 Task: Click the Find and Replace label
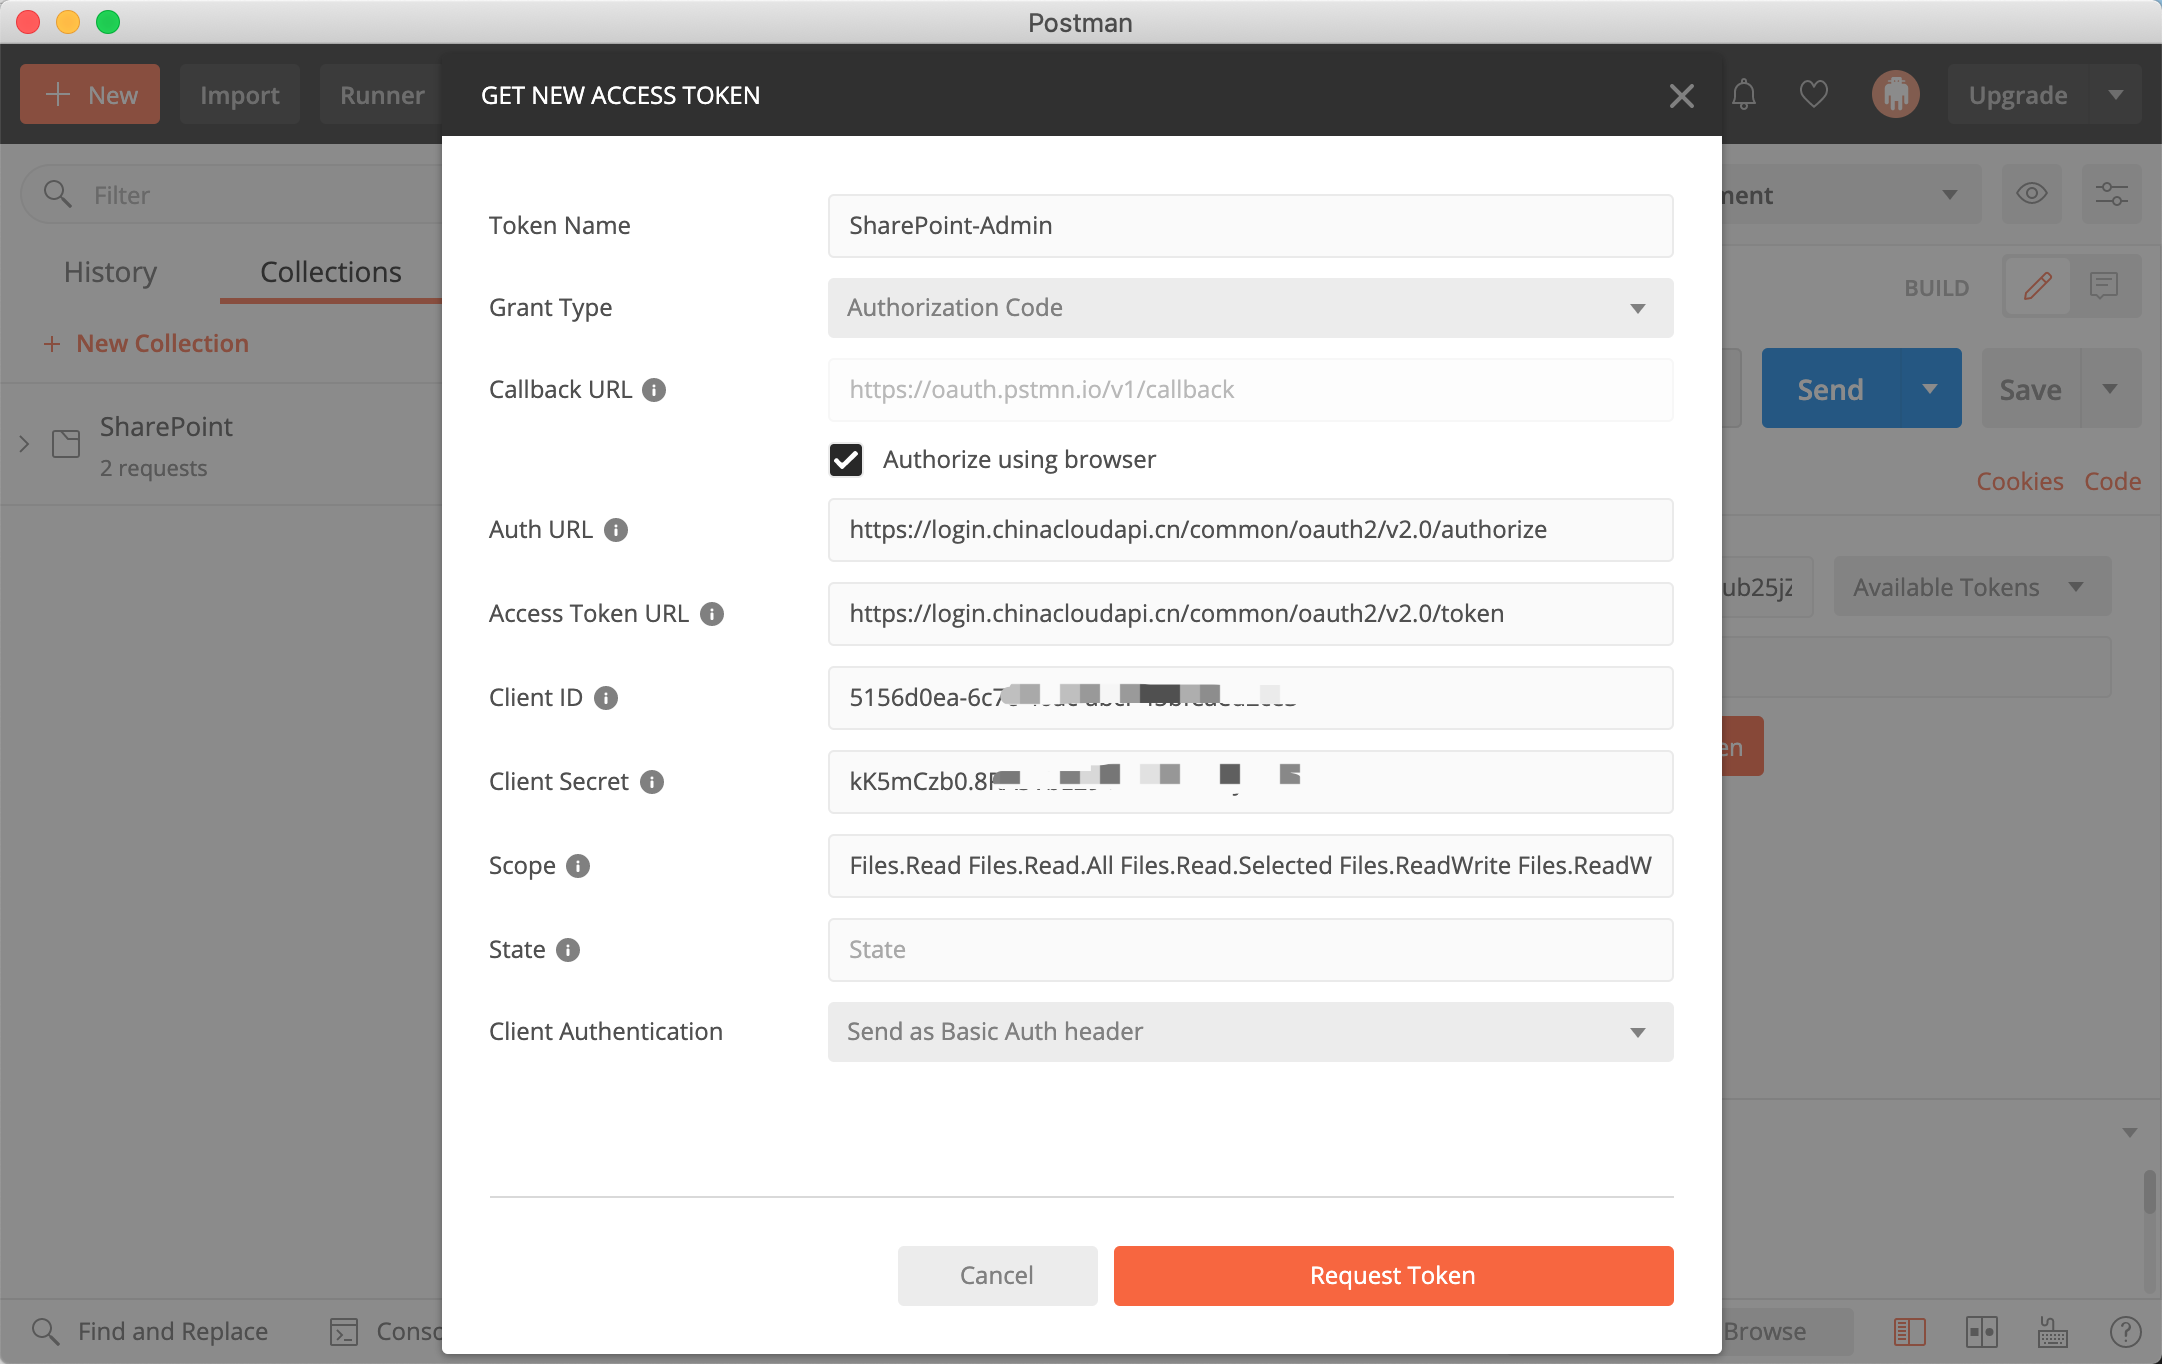(x=173, y=1332)
